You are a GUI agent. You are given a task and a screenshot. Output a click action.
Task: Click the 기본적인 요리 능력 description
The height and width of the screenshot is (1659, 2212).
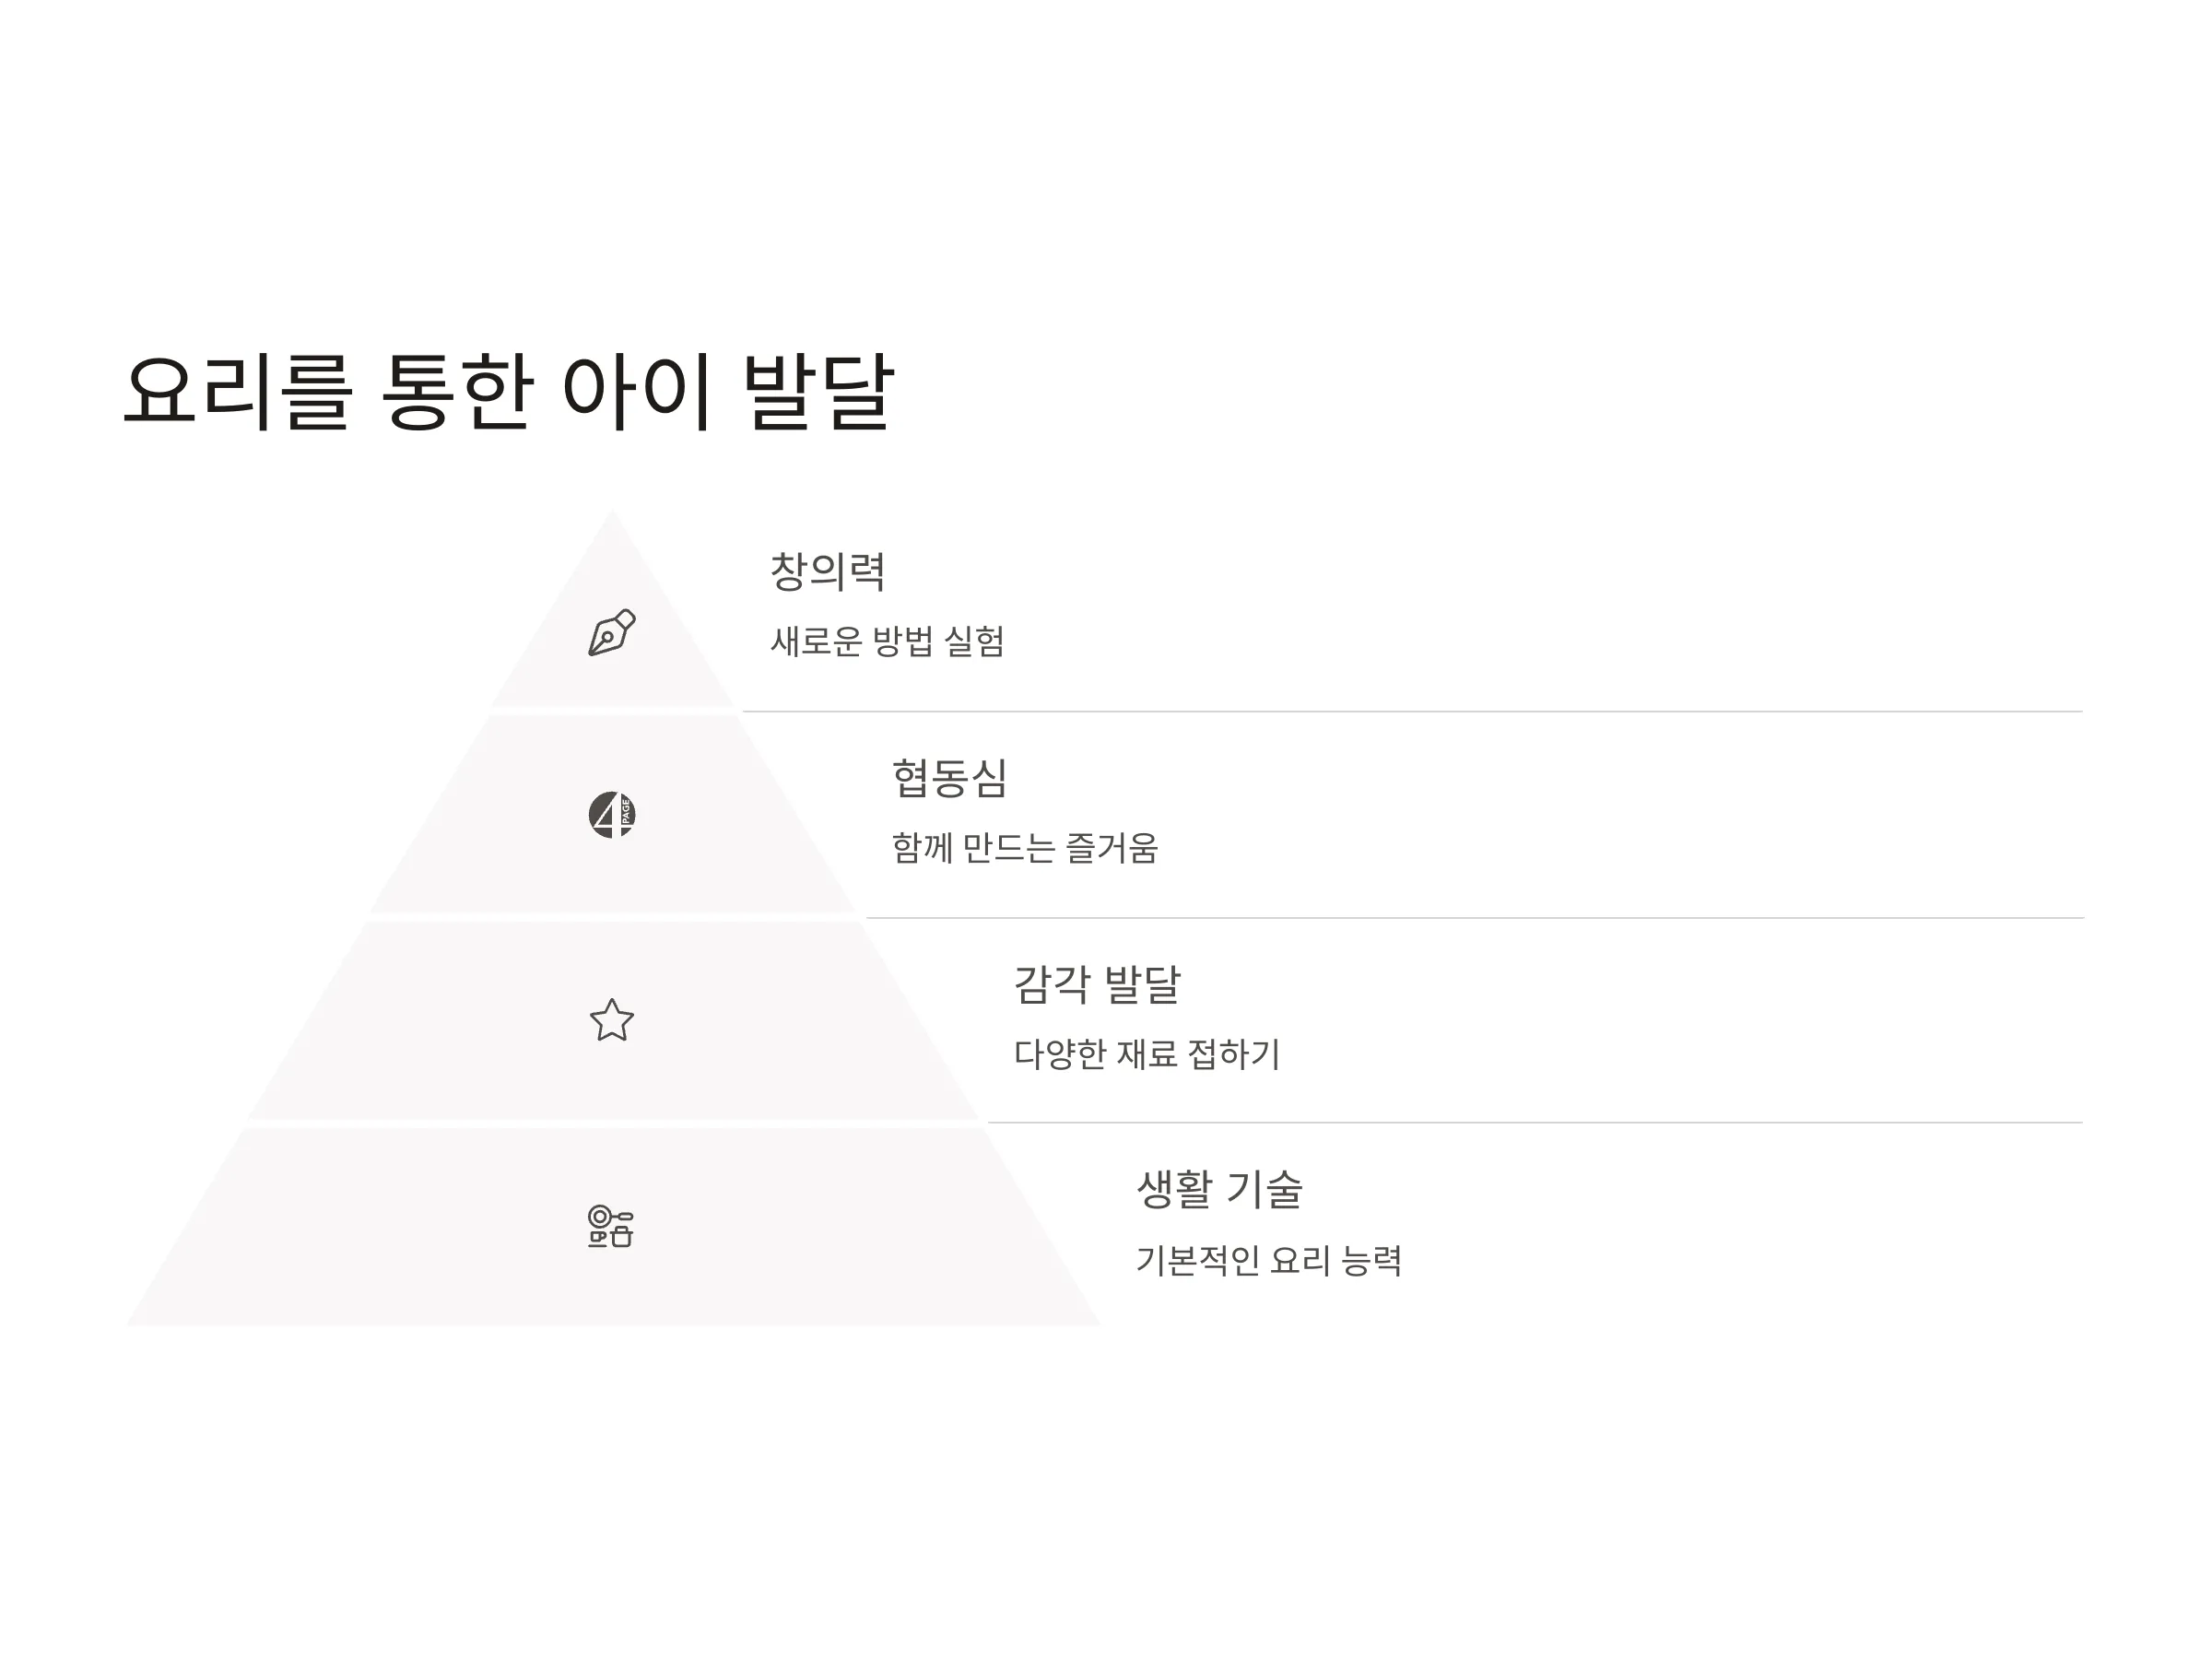point(1269,1260)
